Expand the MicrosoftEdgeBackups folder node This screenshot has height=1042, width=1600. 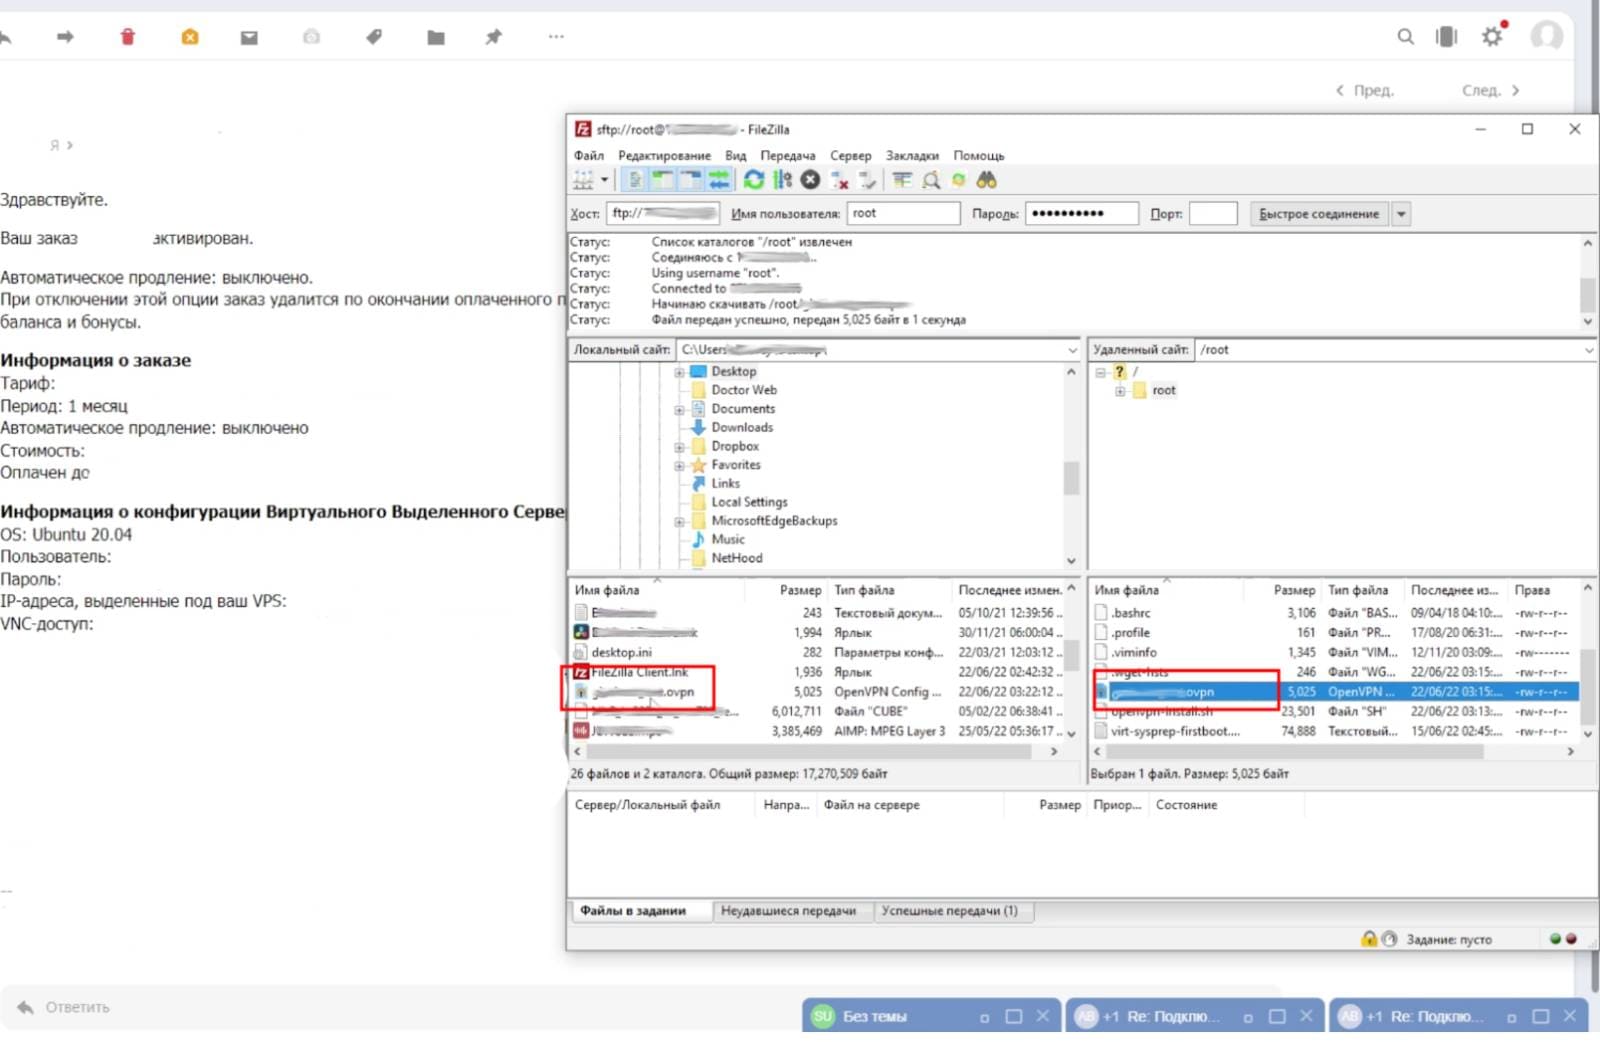(x=679, y=522)
